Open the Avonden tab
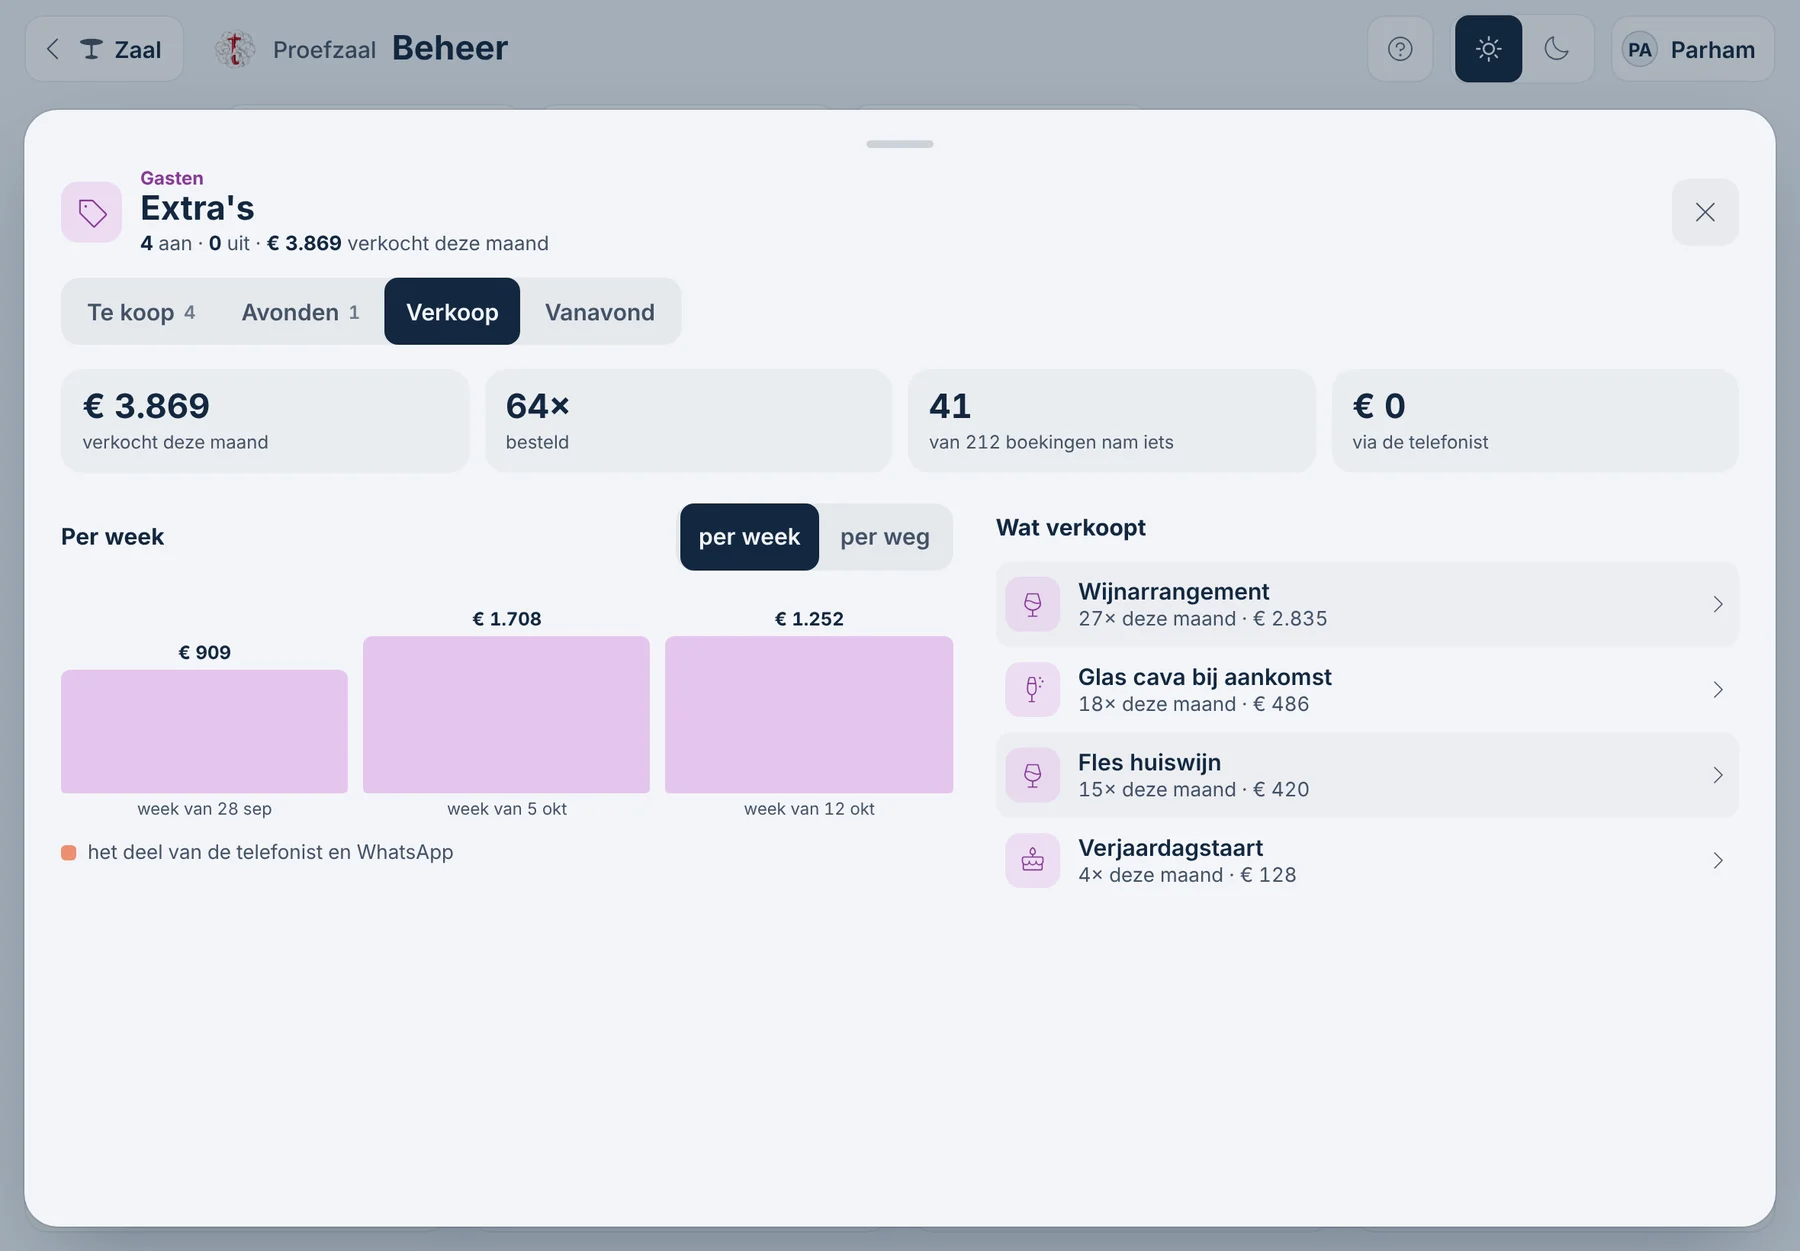The width and height of the screenshot is (1800, 1251). point(300,312)
